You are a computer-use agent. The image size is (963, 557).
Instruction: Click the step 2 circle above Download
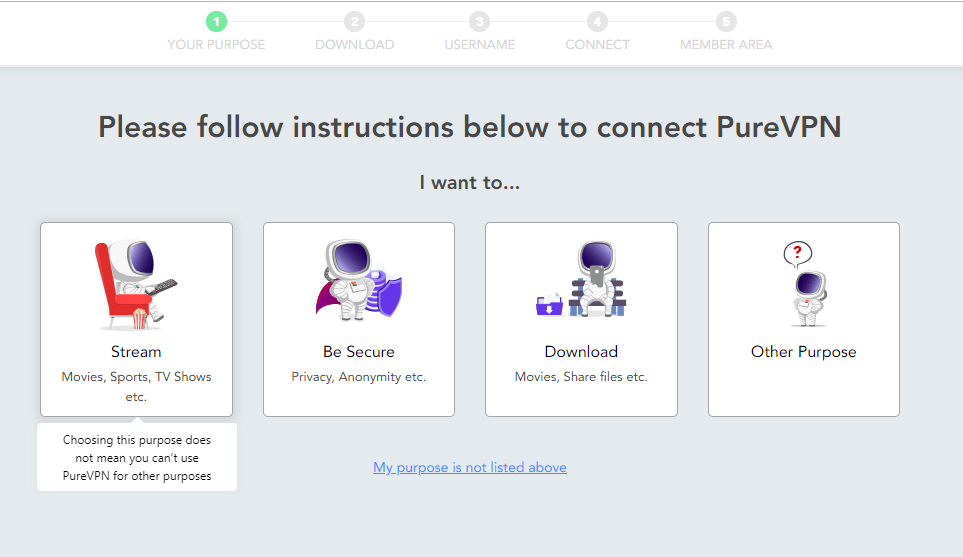[x=354, y=21]
